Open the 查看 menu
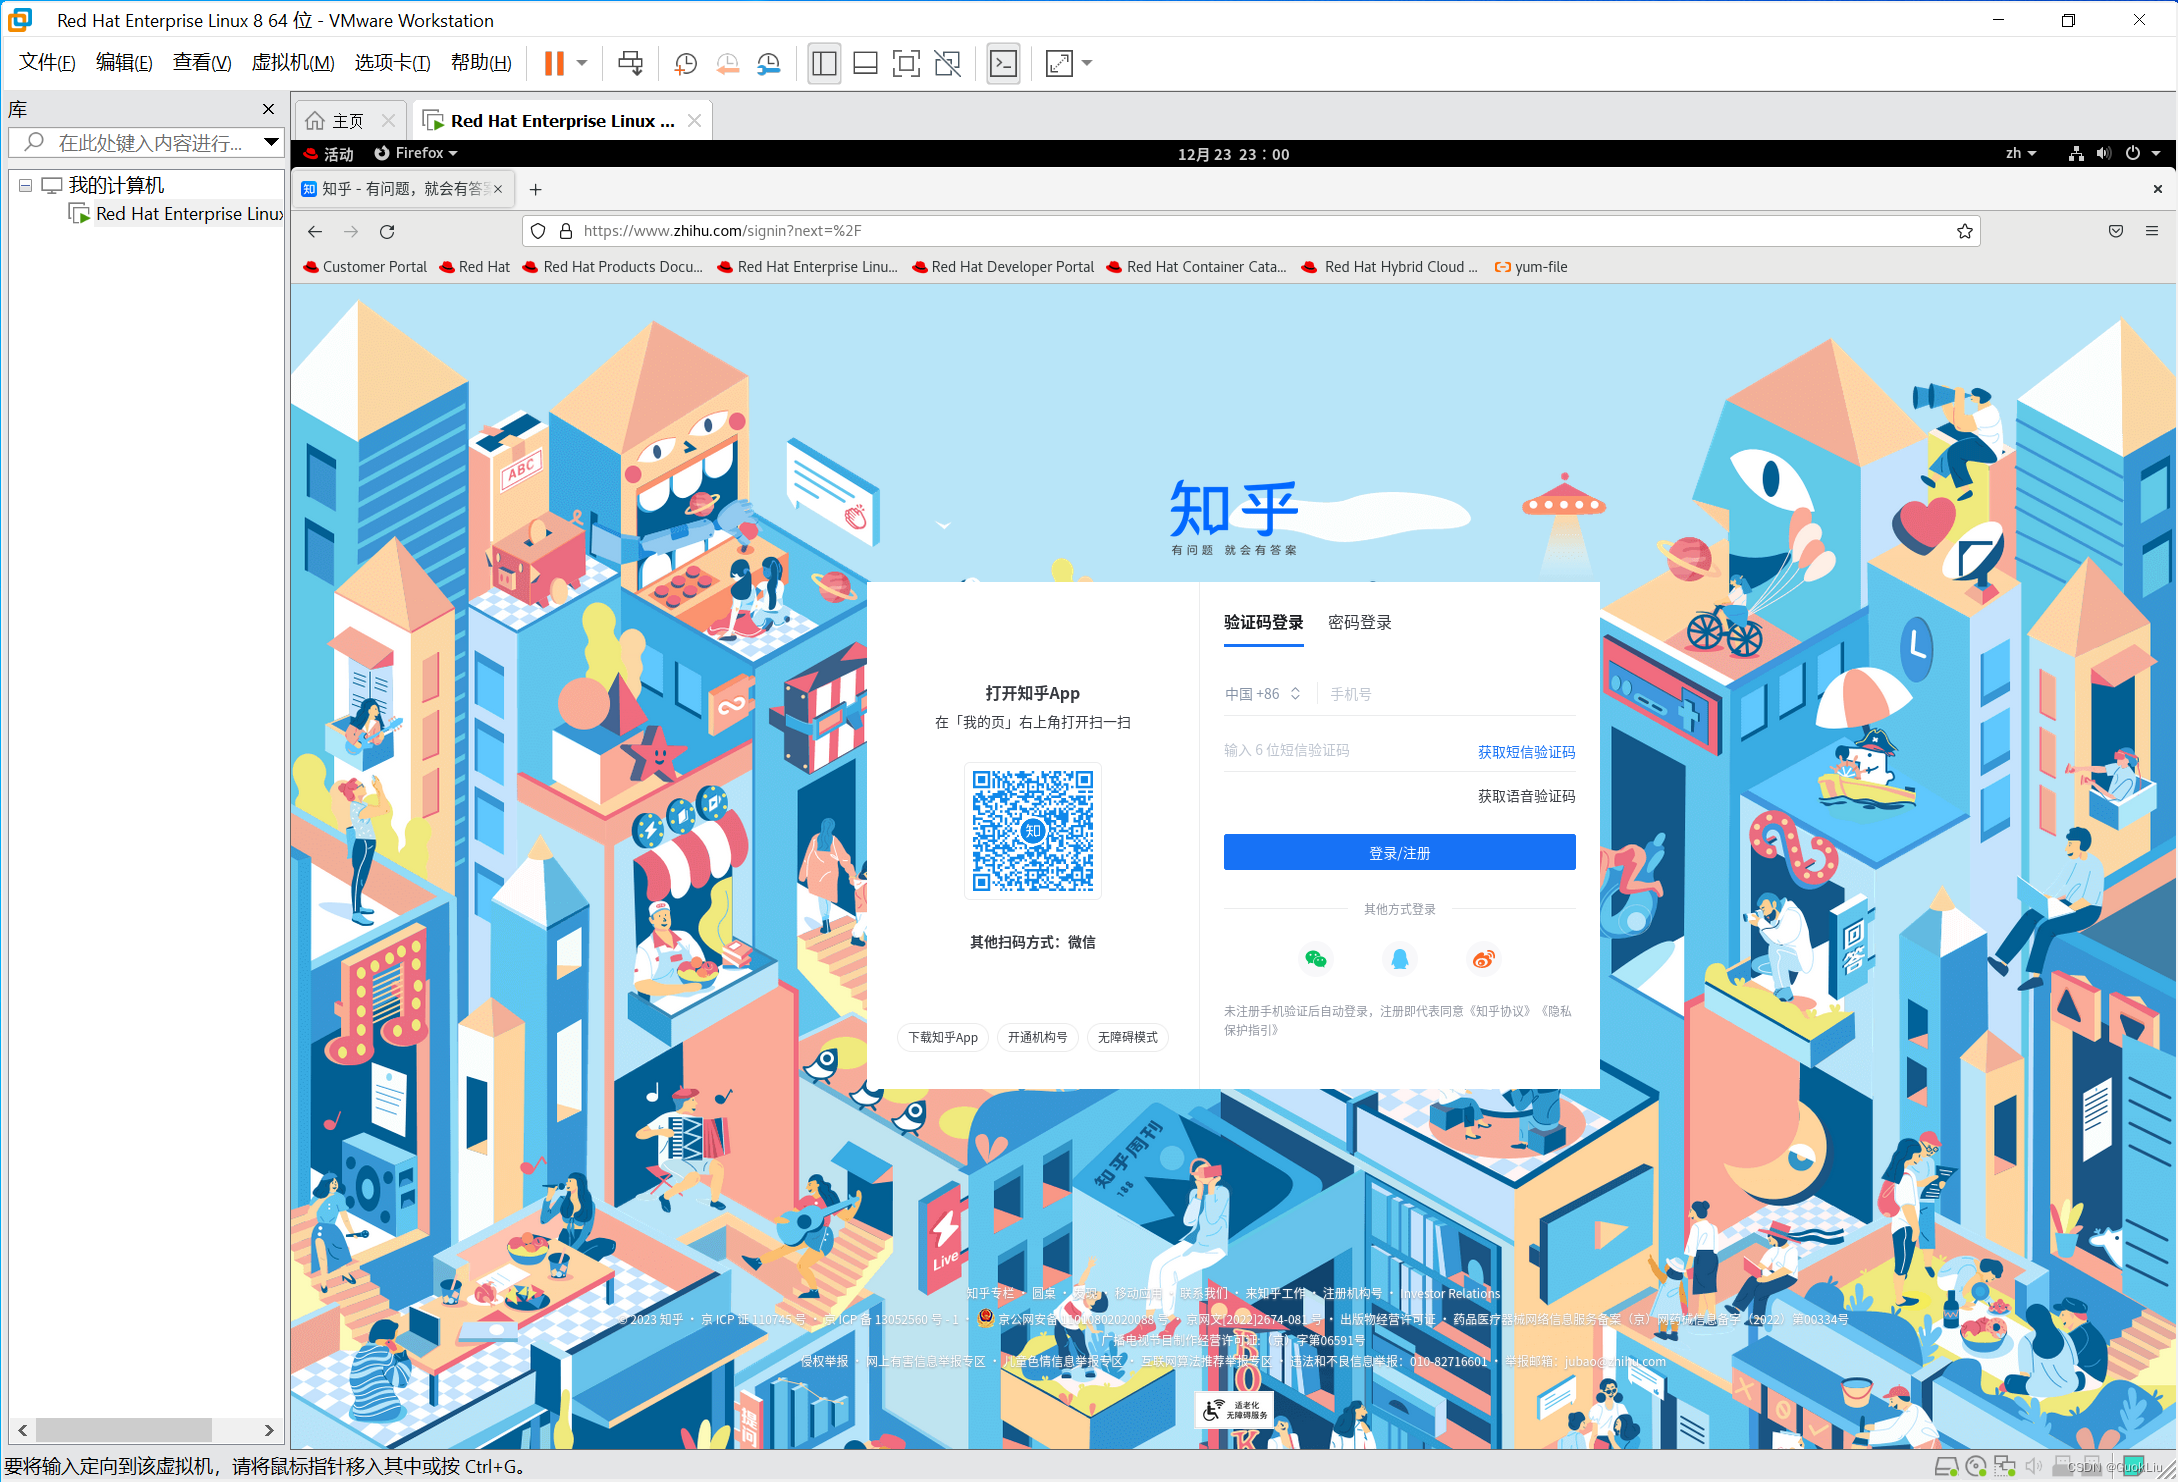Screen dimensions: 2178x1482 [202, 63]
